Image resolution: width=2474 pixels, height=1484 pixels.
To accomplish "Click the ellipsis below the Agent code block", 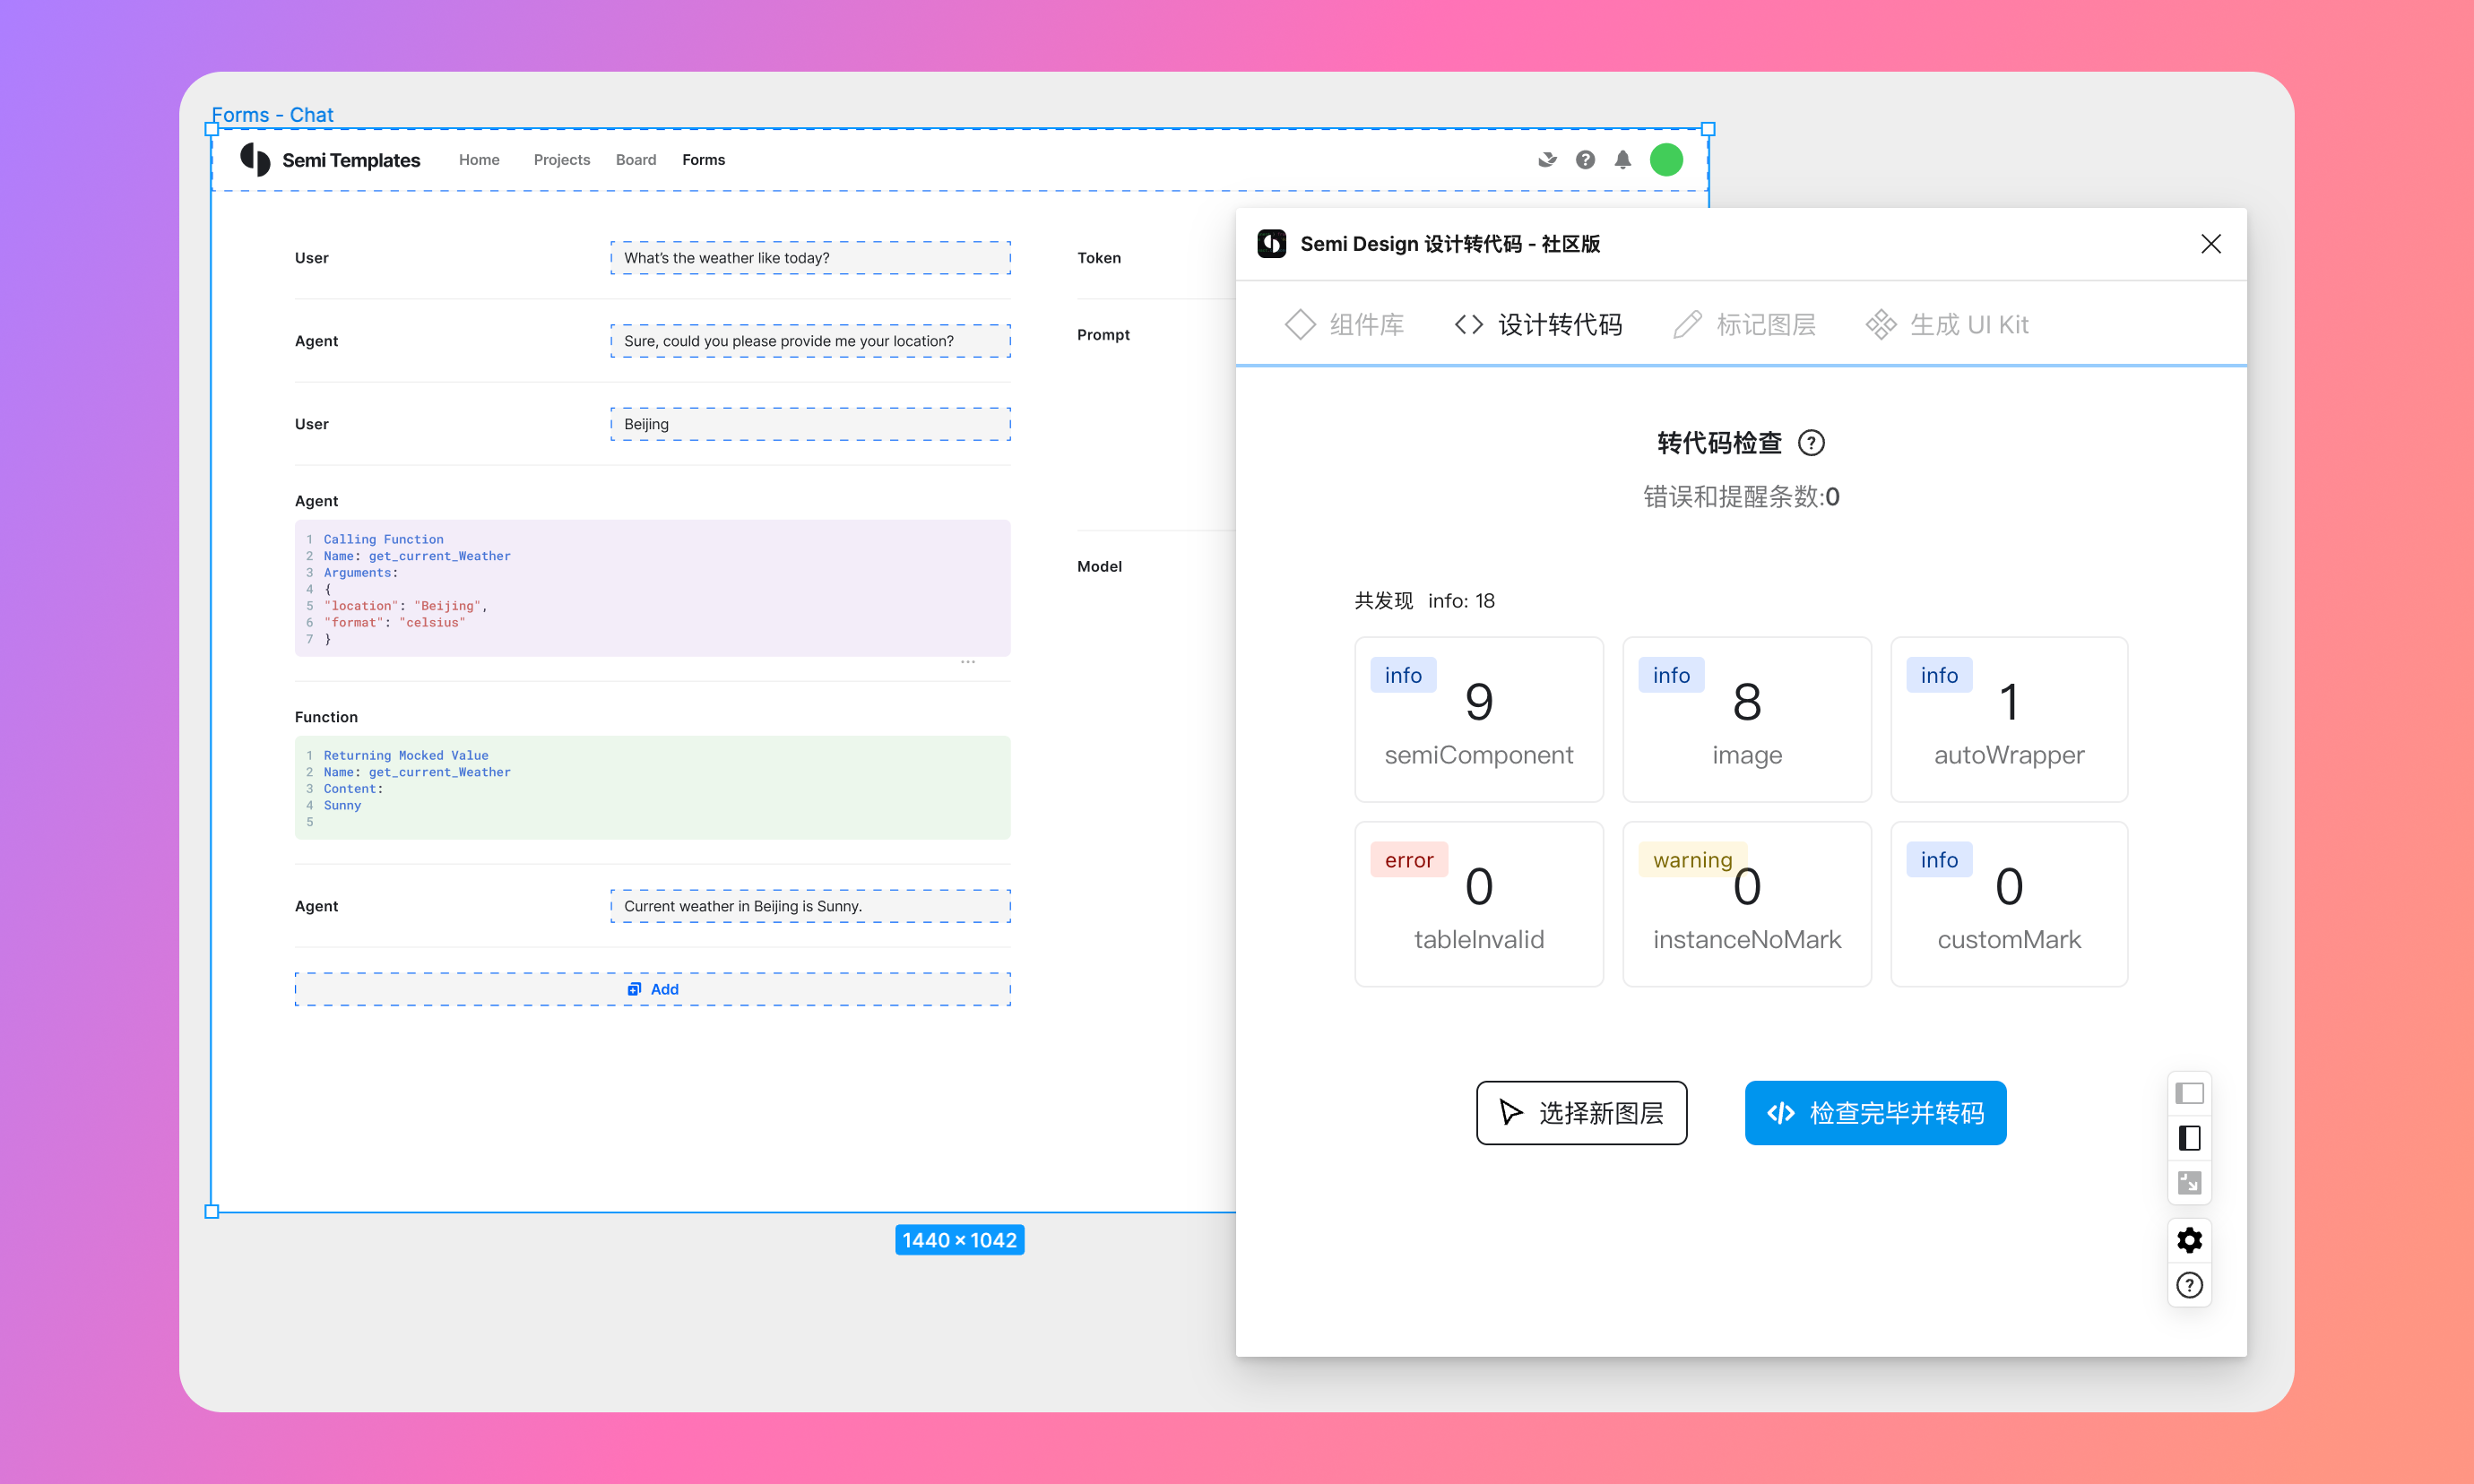I will coord(967,662).
